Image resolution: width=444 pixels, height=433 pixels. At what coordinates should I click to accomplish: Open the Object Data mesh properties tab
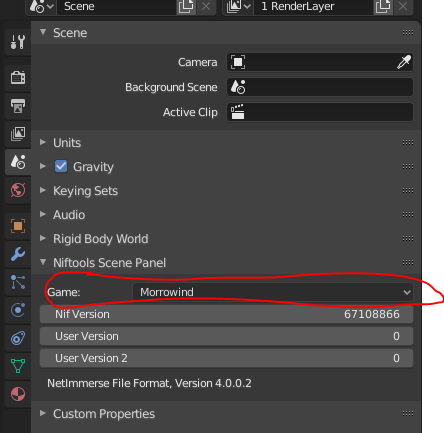point(18,366)
